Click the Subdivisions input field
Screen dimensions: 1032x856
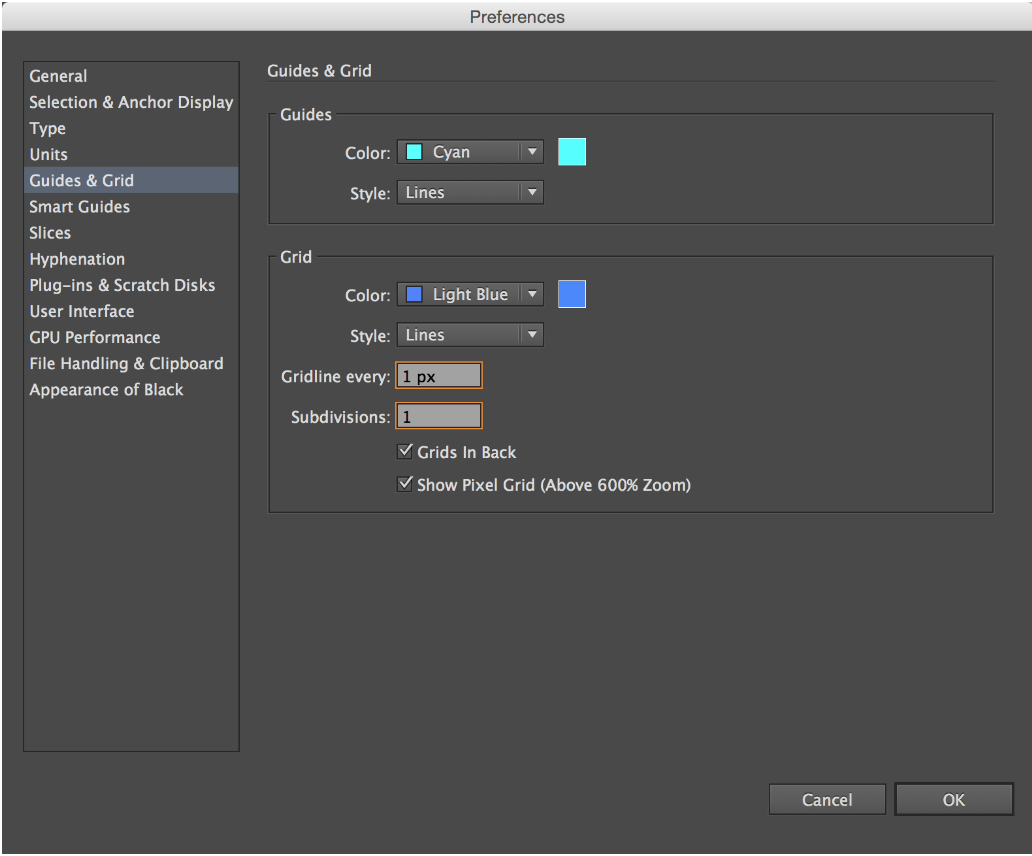(439, 416)
